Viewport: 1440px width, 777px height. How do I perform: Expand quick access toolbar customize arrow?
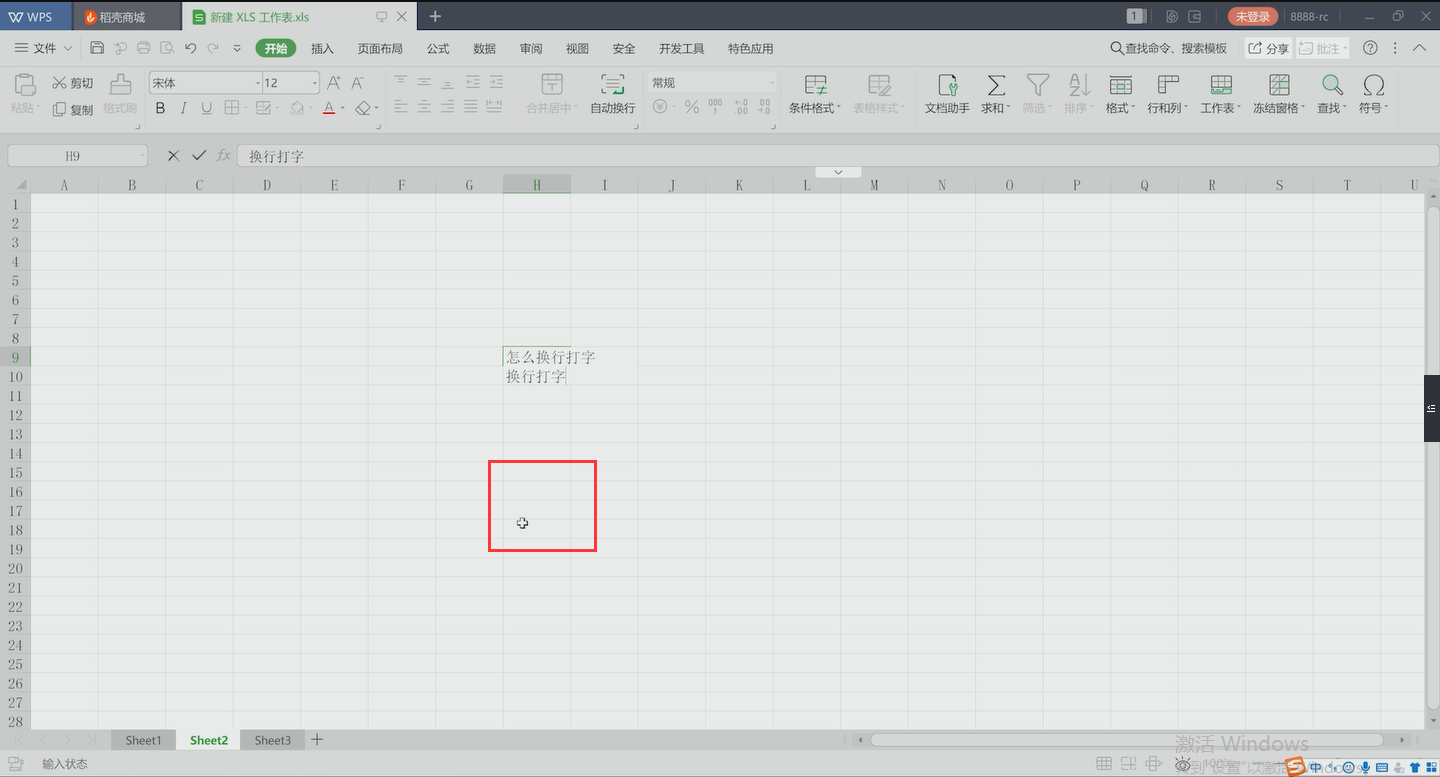point(237,48)
